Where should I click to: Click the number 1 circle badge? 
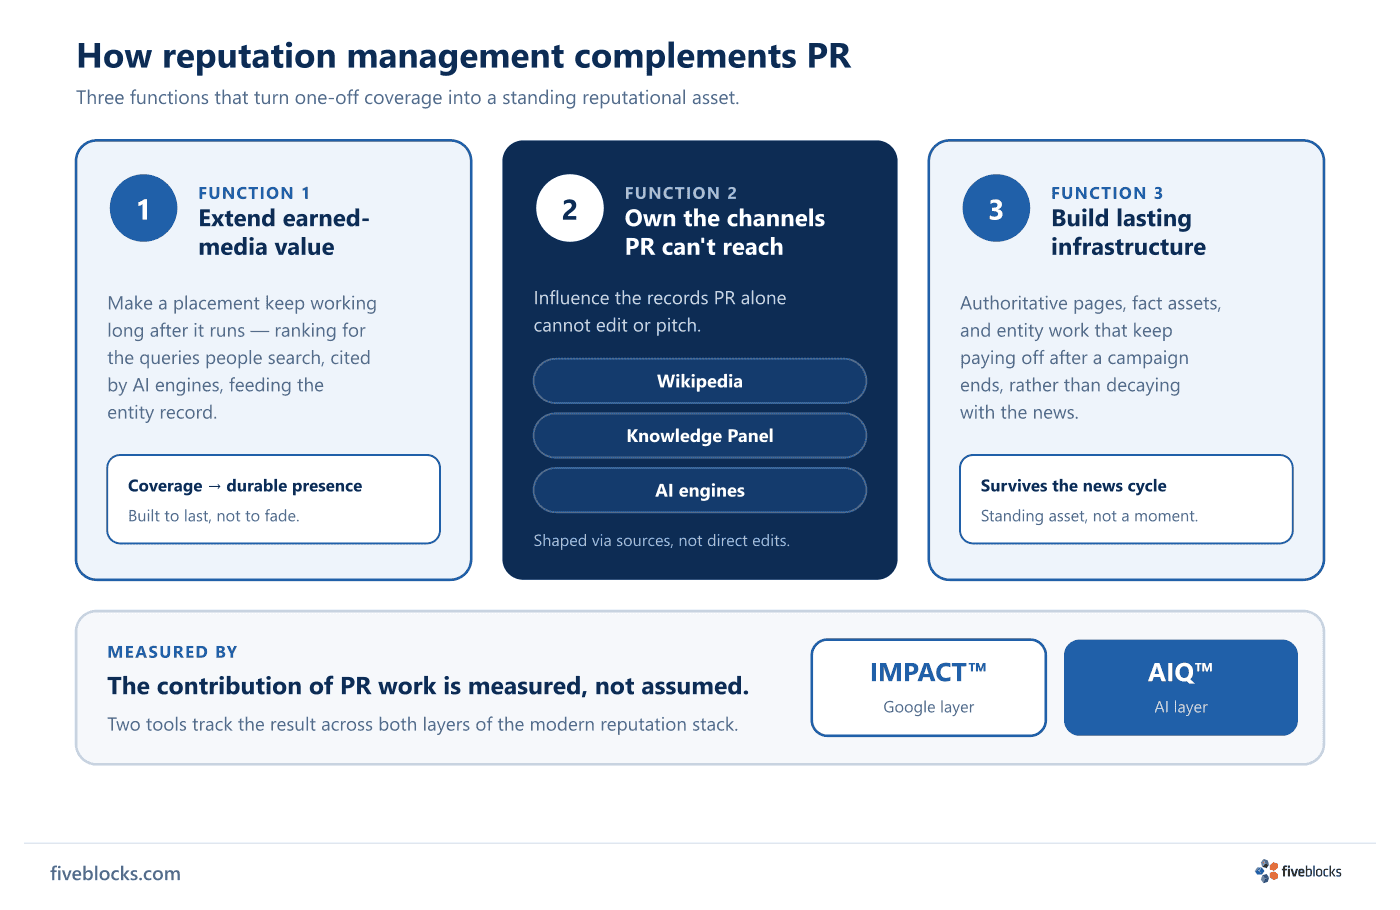pyautogui.click(x=143, y=208)
